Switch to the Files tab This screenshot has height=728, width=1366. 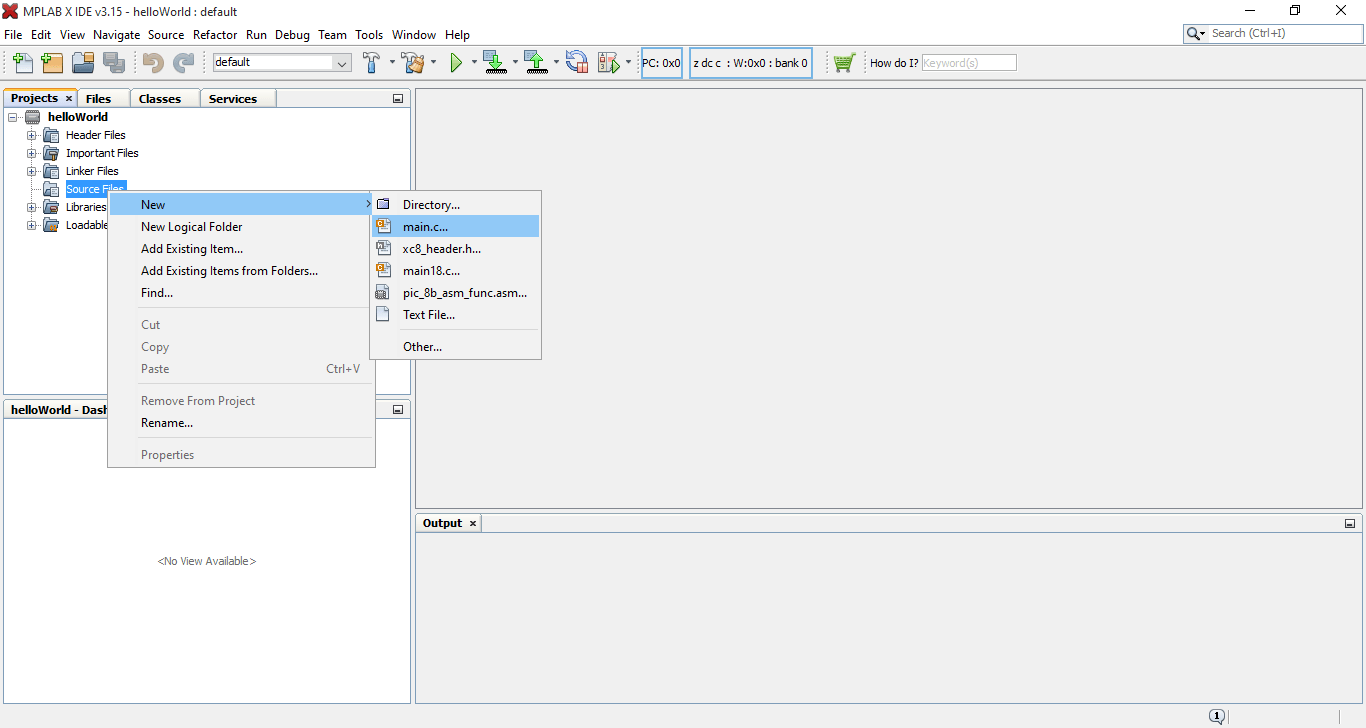pyautogui.click(x=98, y=99)
